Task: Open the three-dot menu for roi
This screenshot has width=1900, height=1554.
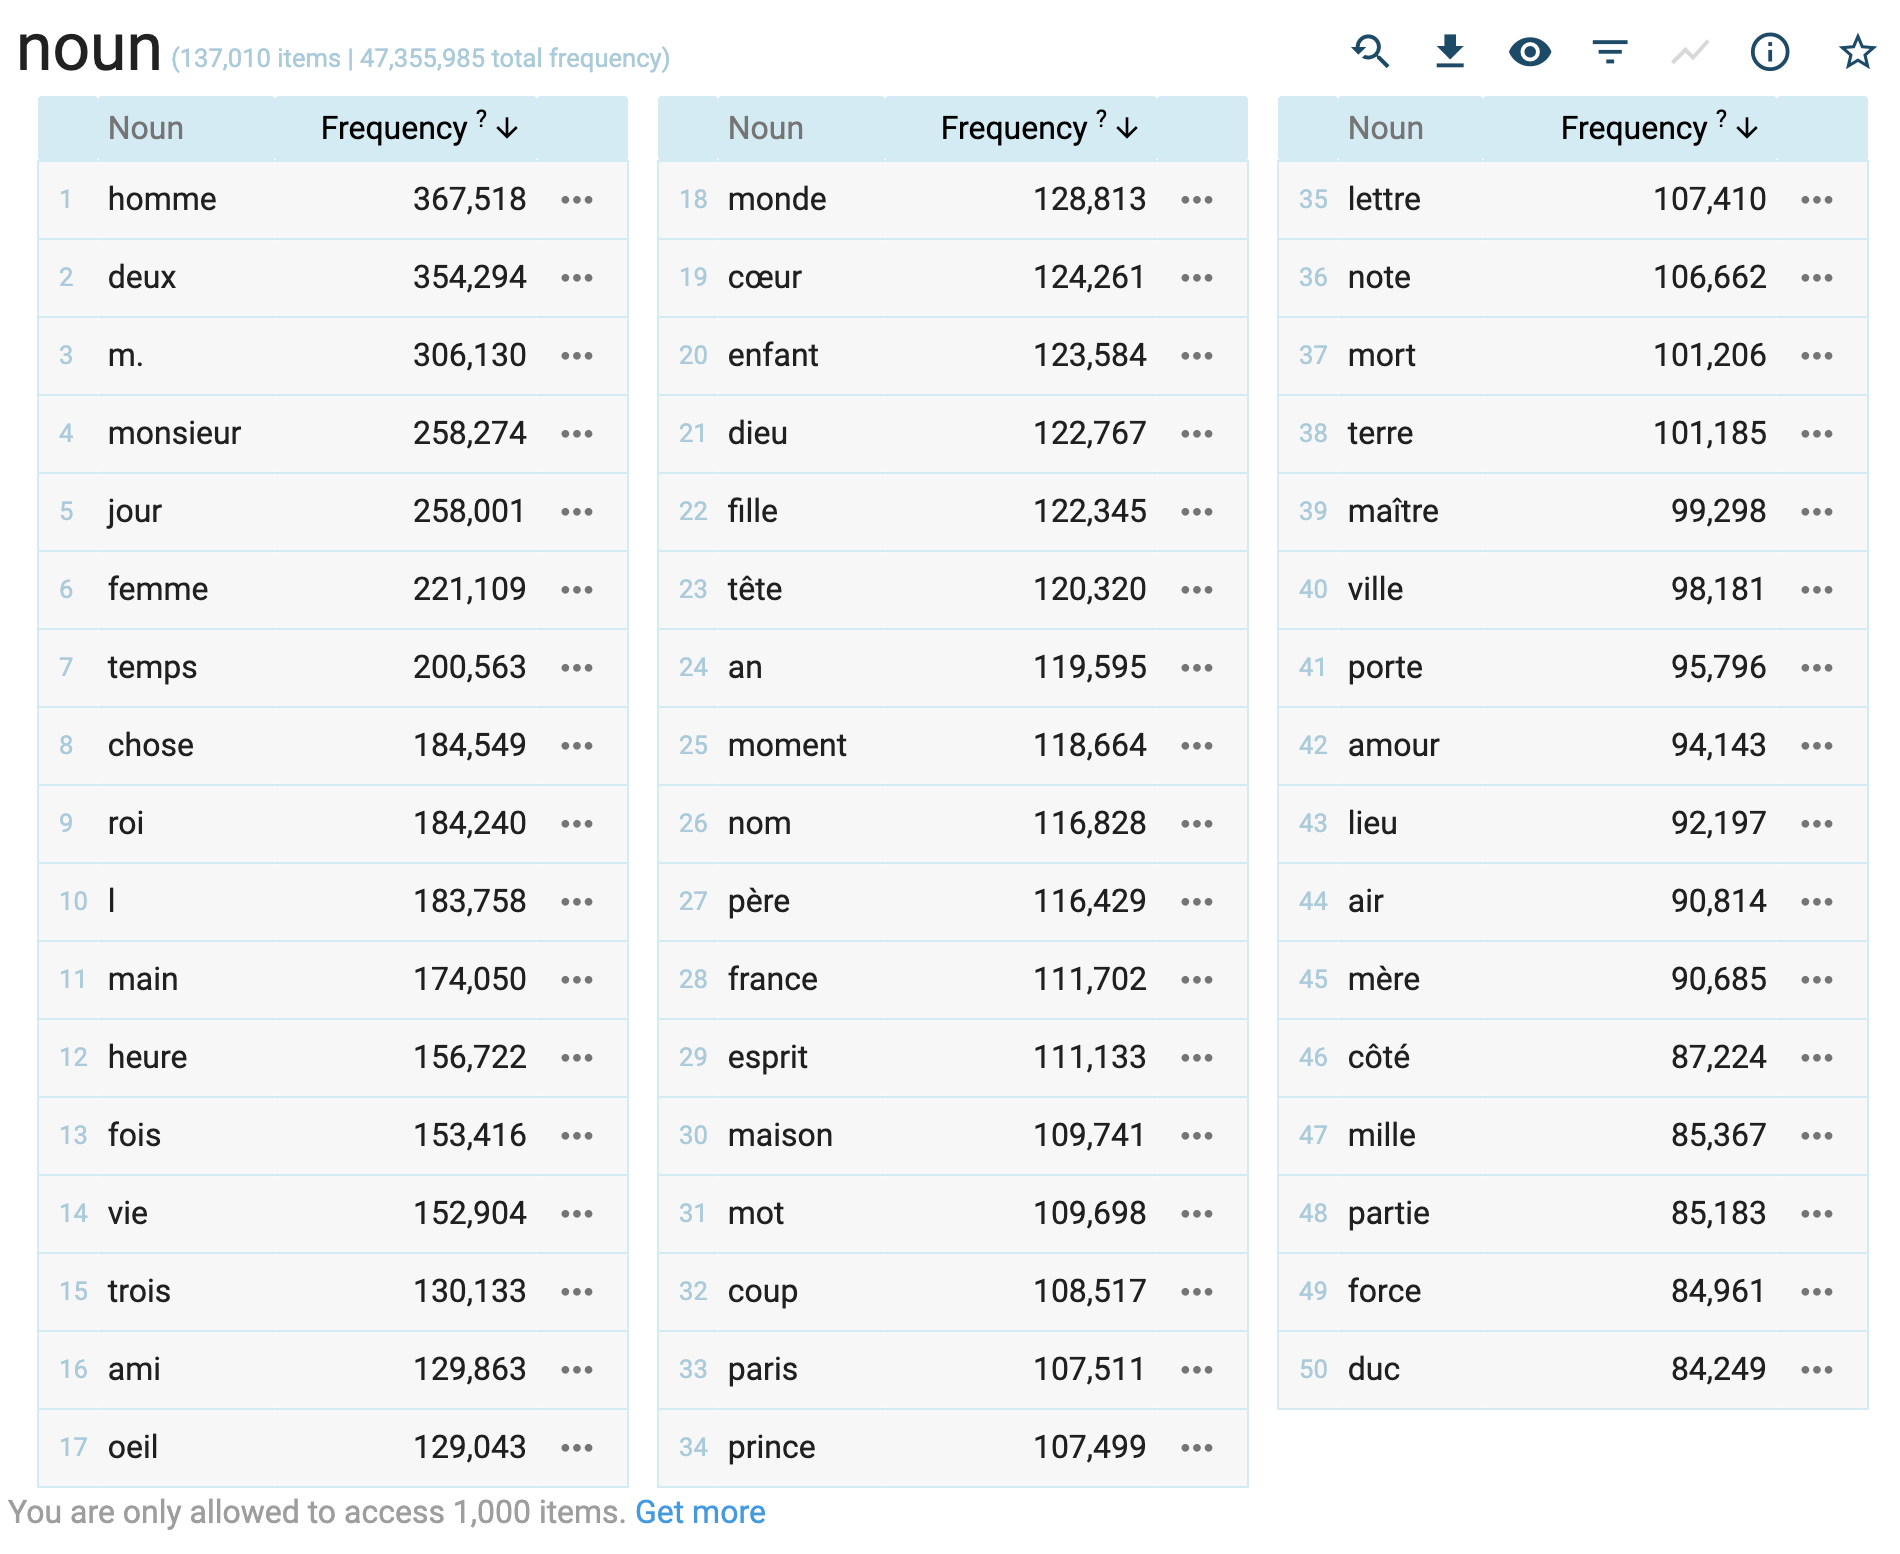Action: pos(577,824)
